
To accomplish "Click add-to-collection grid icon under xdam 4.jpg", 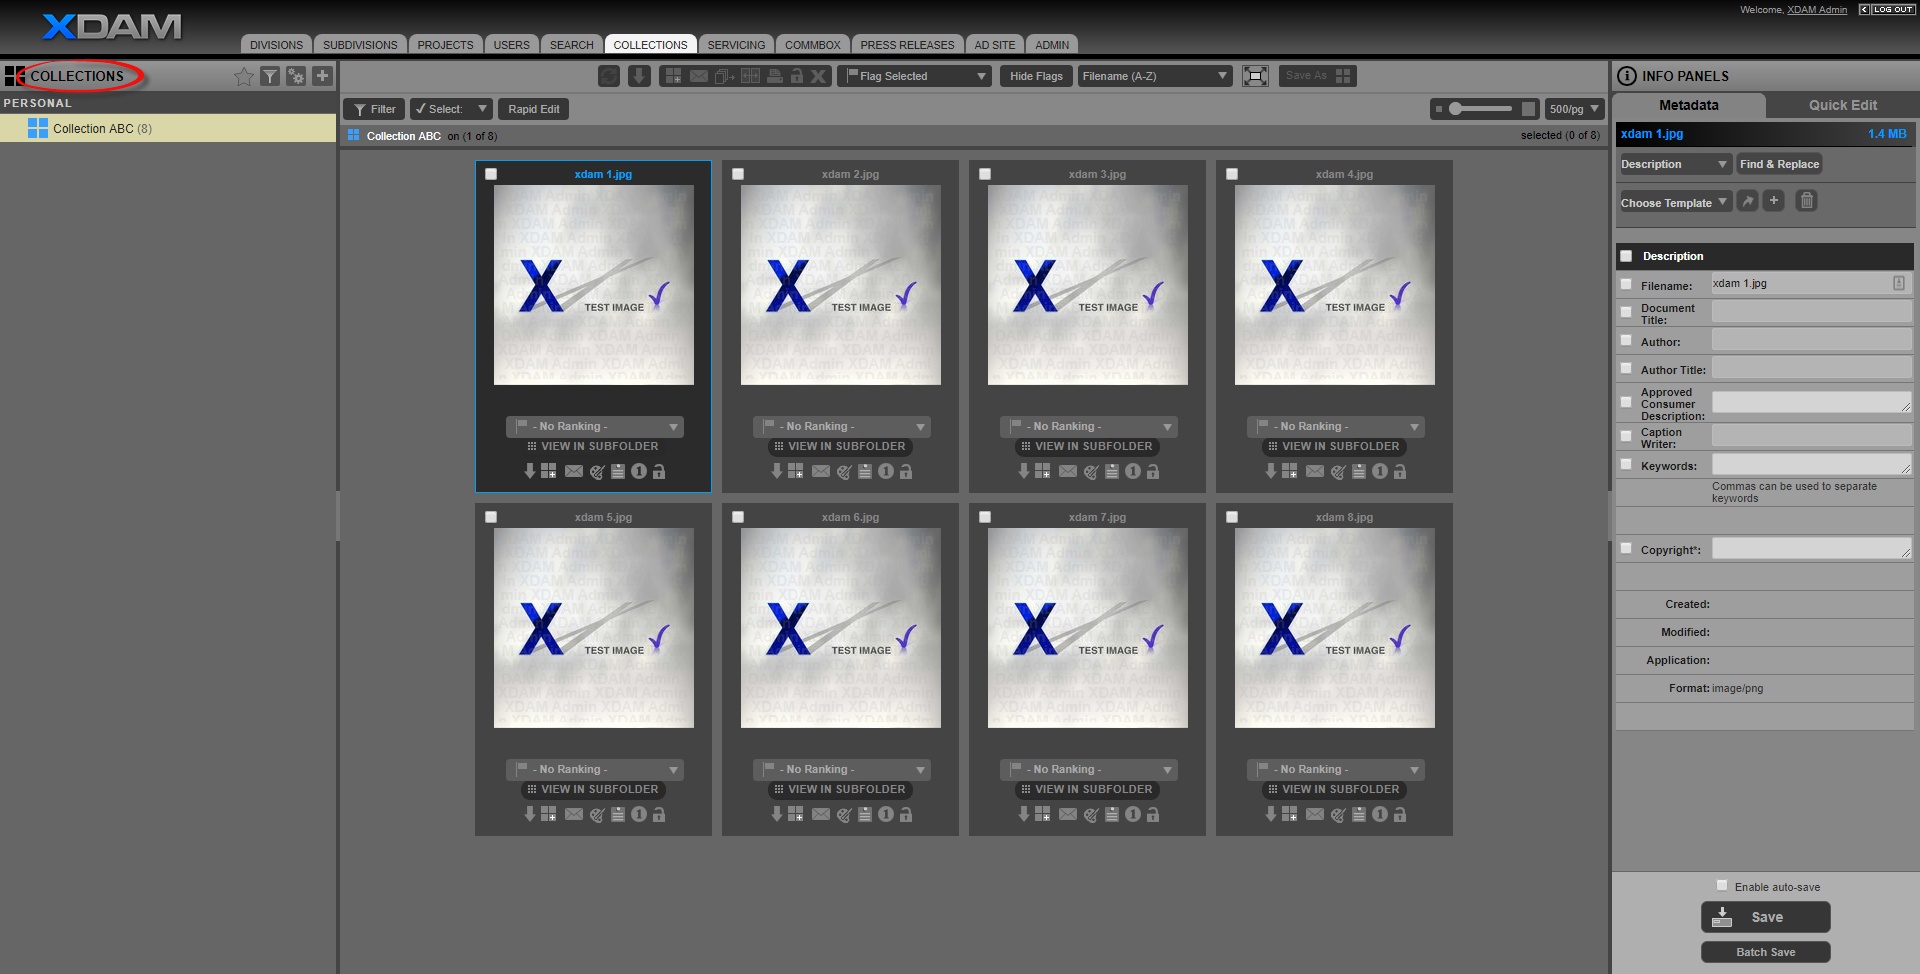I will [1289, 472].
